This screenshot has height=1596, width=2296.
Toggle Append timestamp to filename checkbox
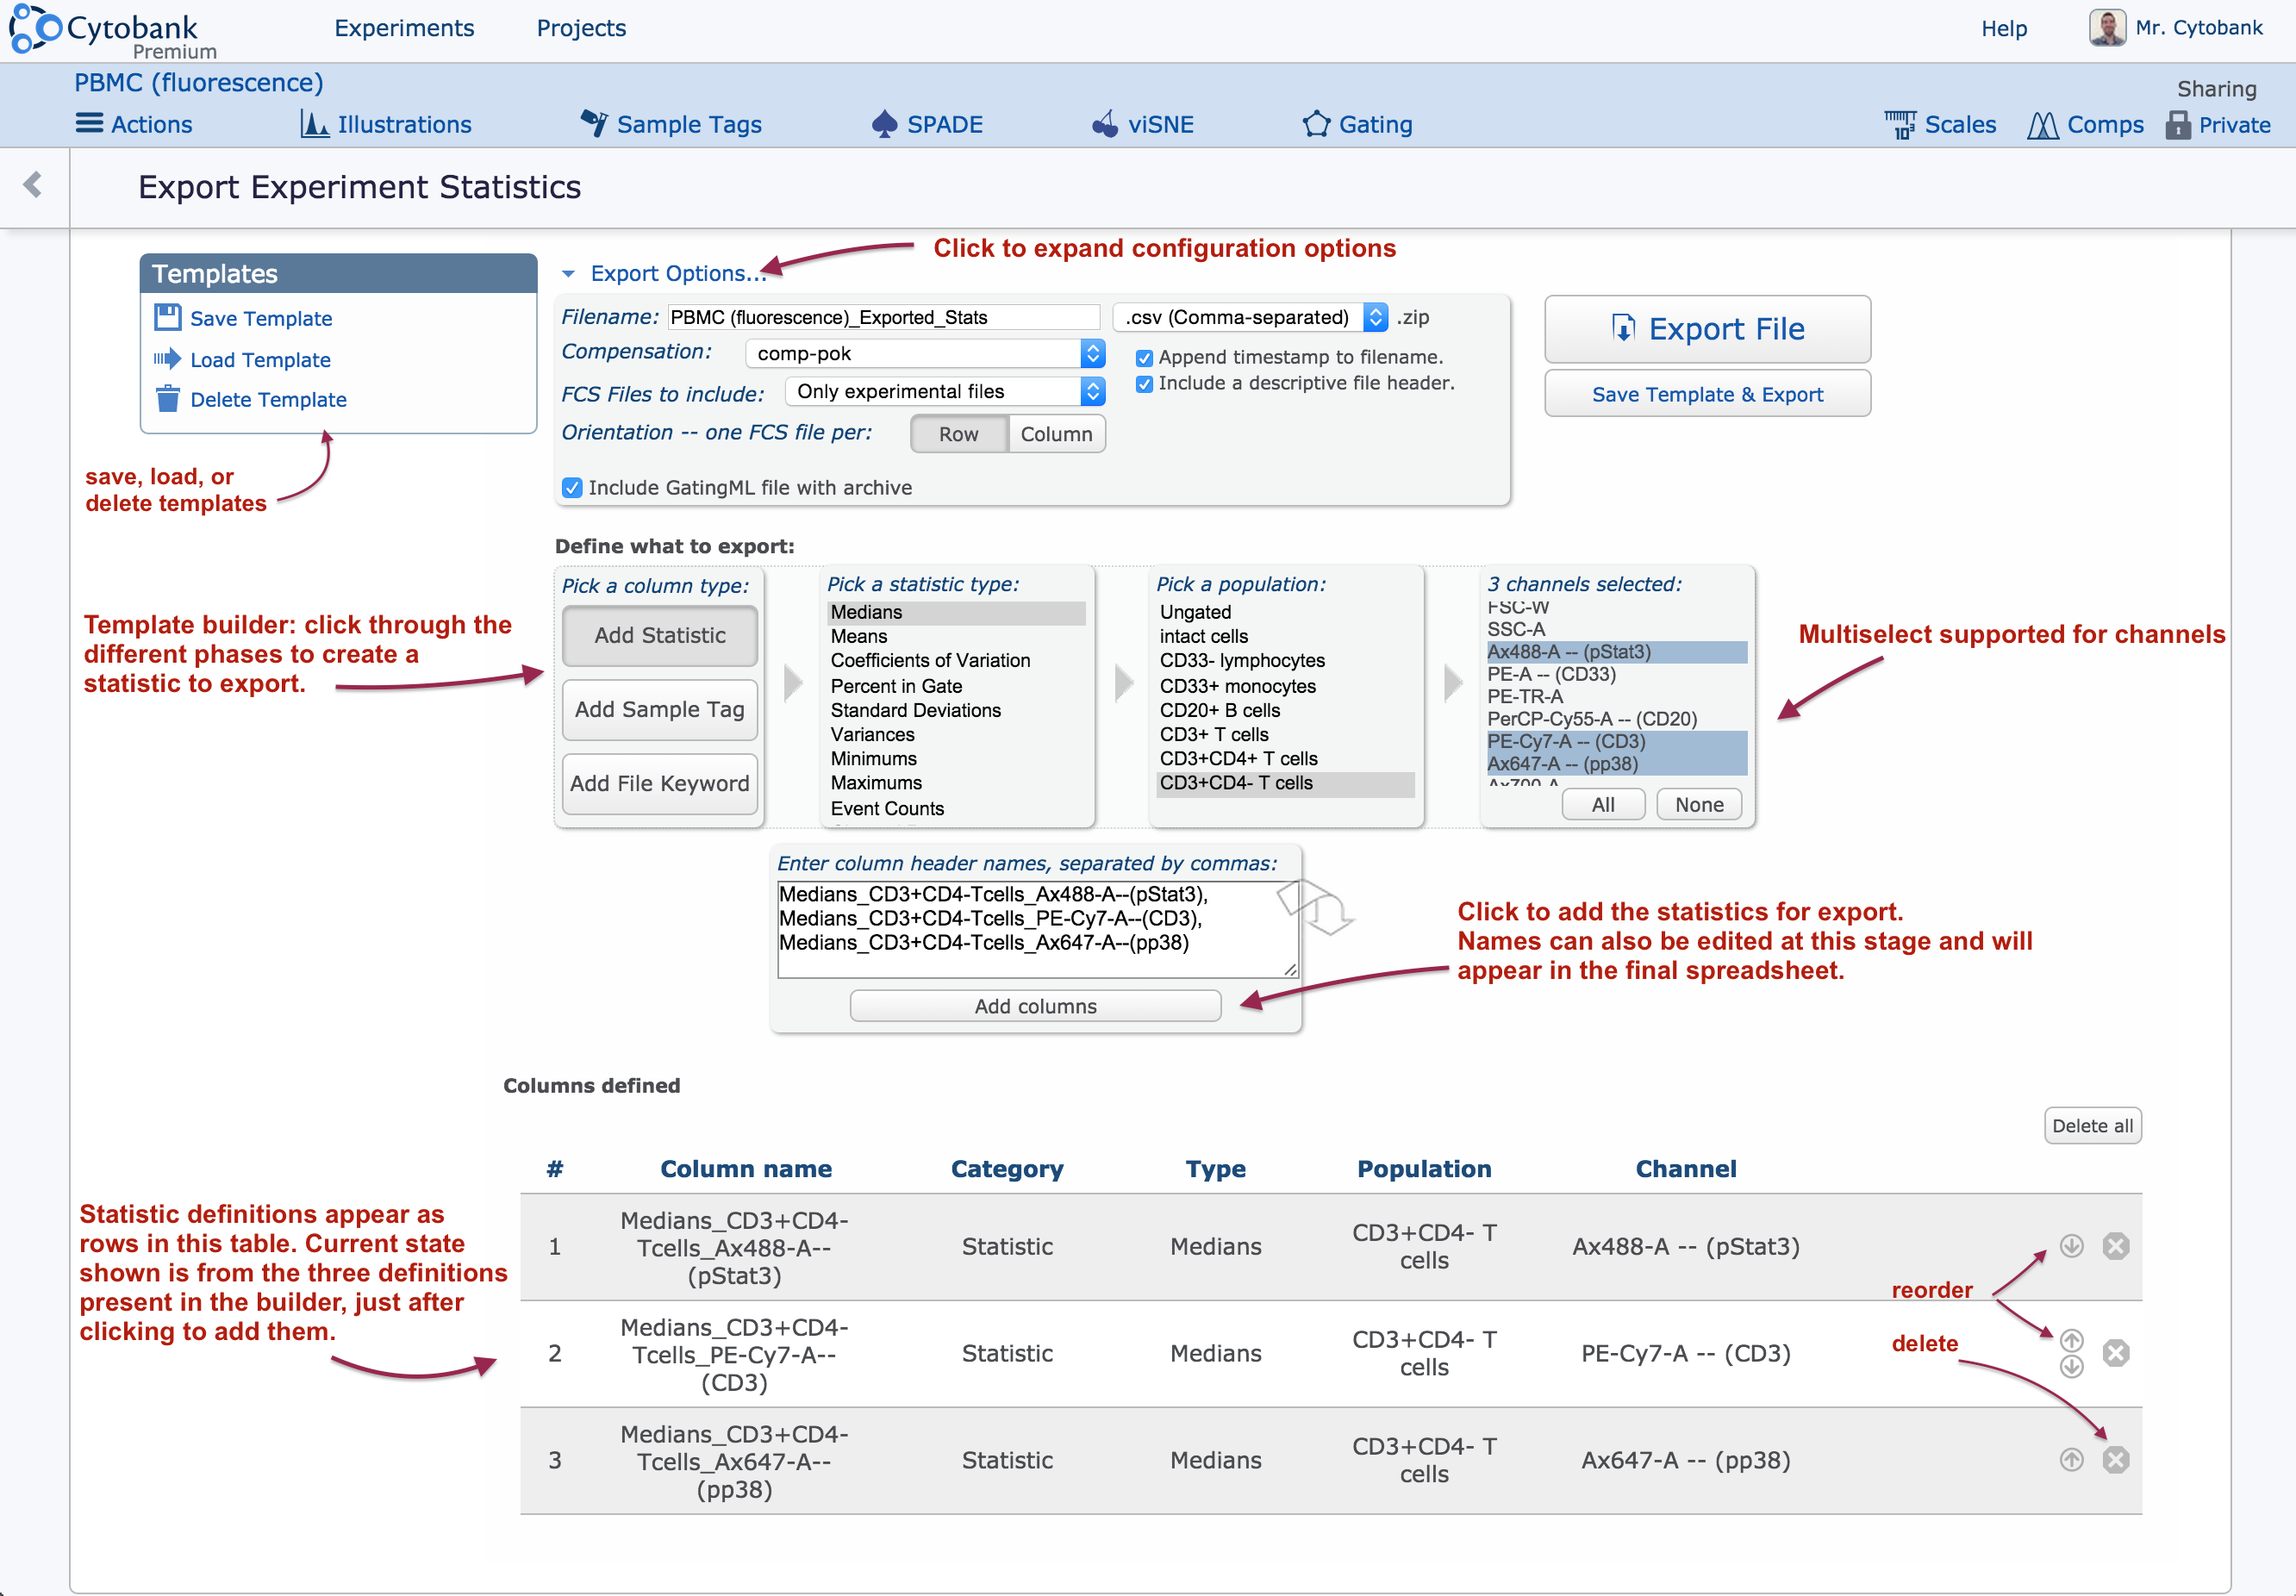tap(1145, 357)
